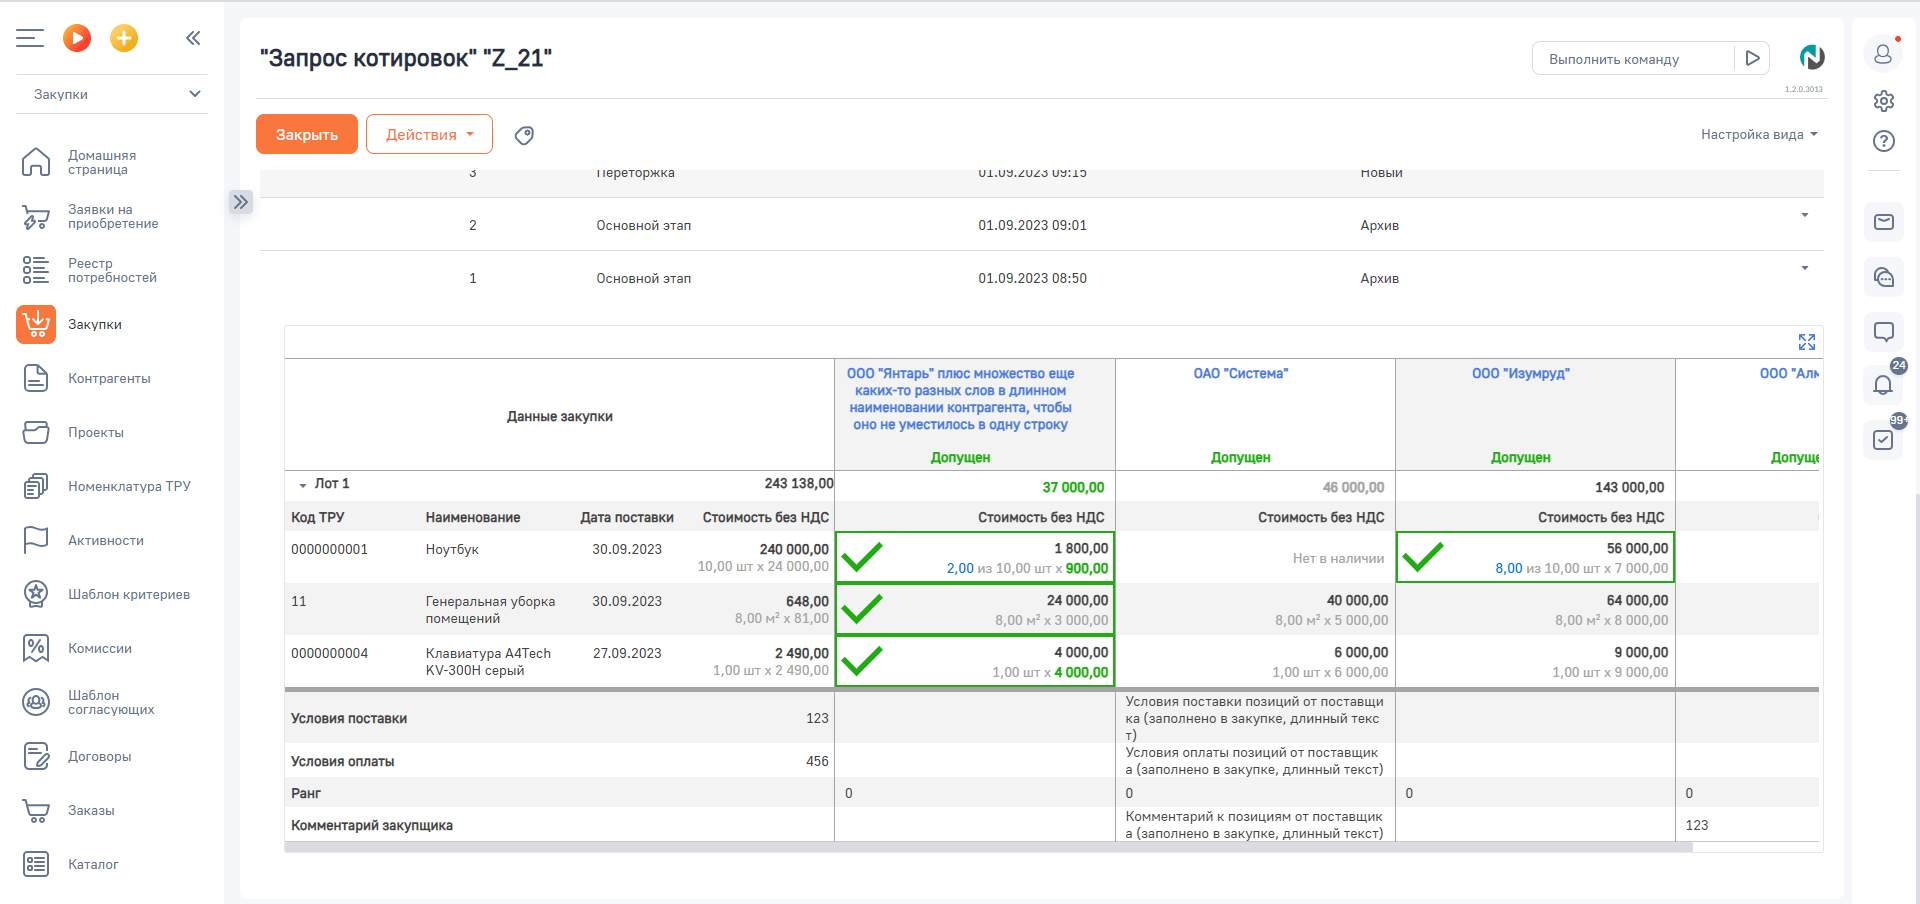Viewport: 1920px width, 904px height.
Task: Toggle checkmark for Ноутбук in ООО Изумруд column
Action: (x=1422, y=557)
